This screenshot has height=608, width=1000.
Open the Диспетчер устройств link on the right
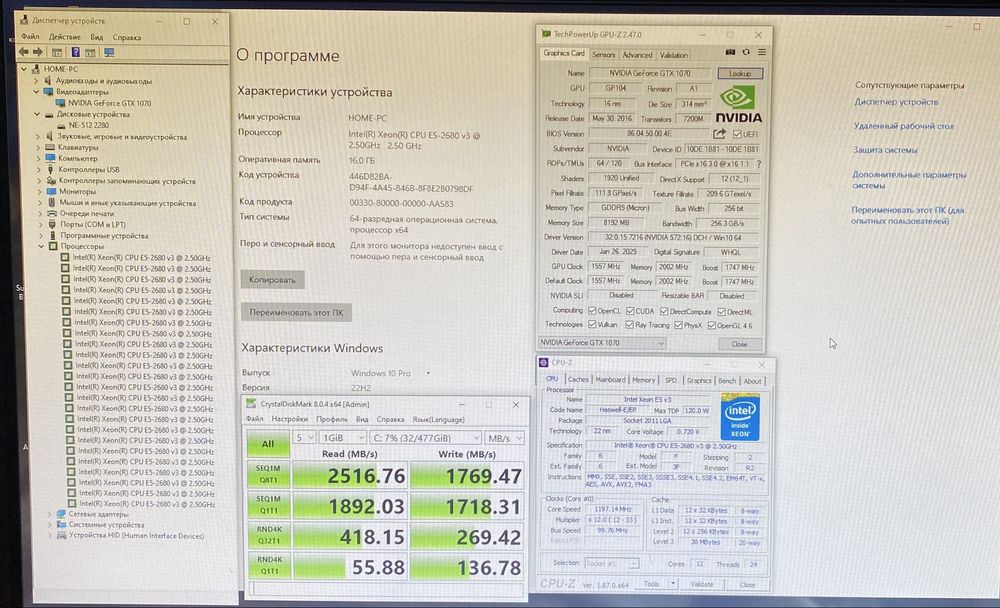tap(896, 102)
